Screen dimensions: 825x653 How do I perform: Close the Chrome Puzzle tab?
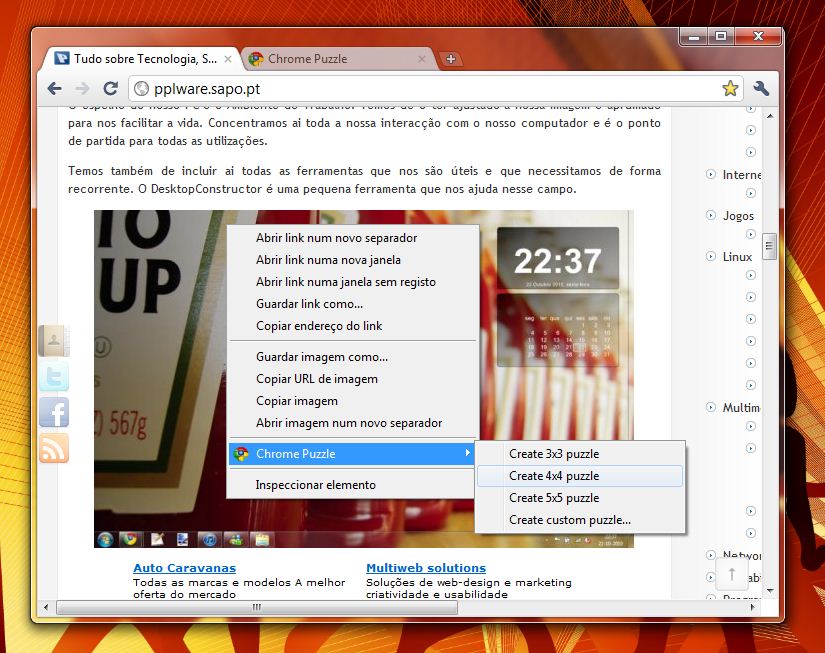click(421, 59)
